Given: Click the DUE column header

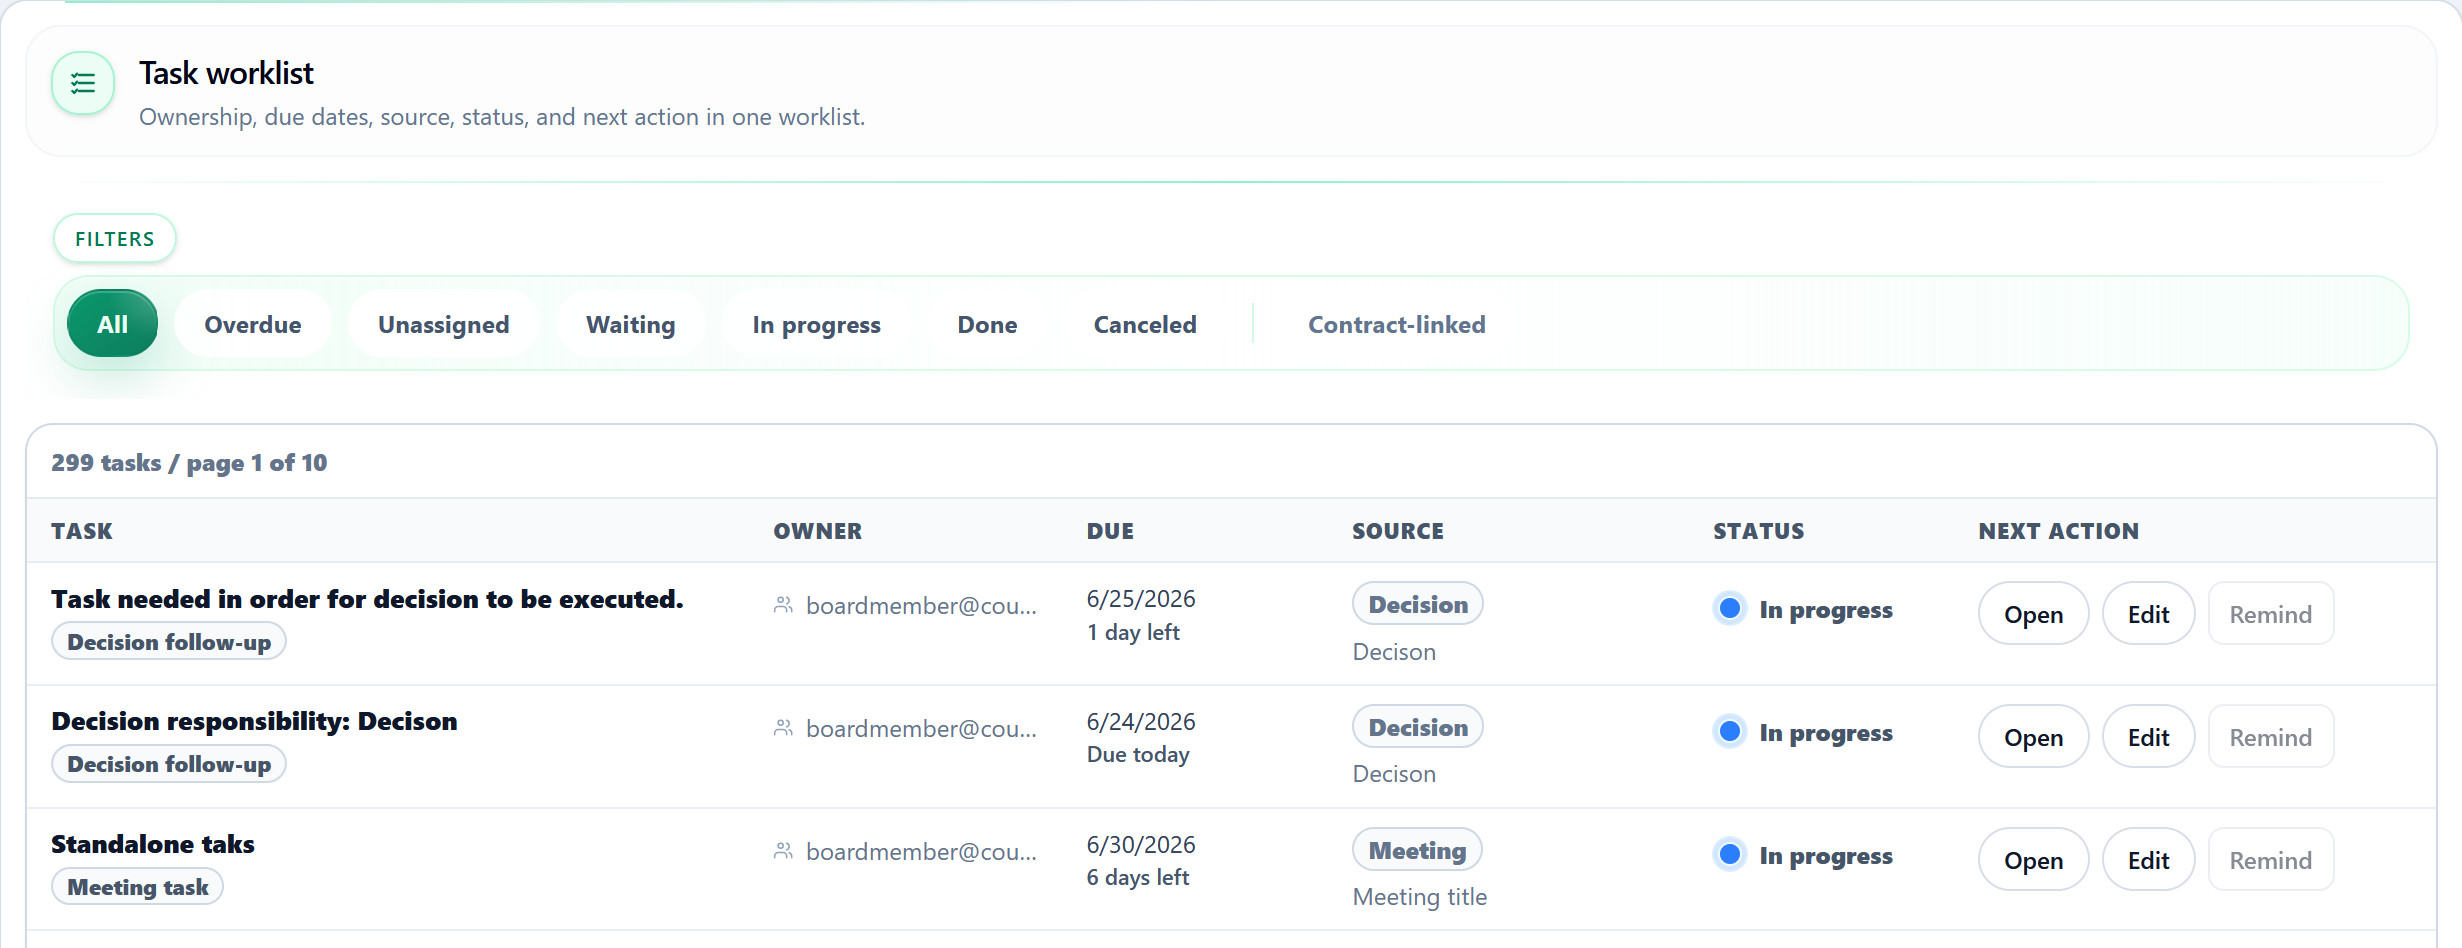Looking at the screenshot, I should (x=1110, y=531).
